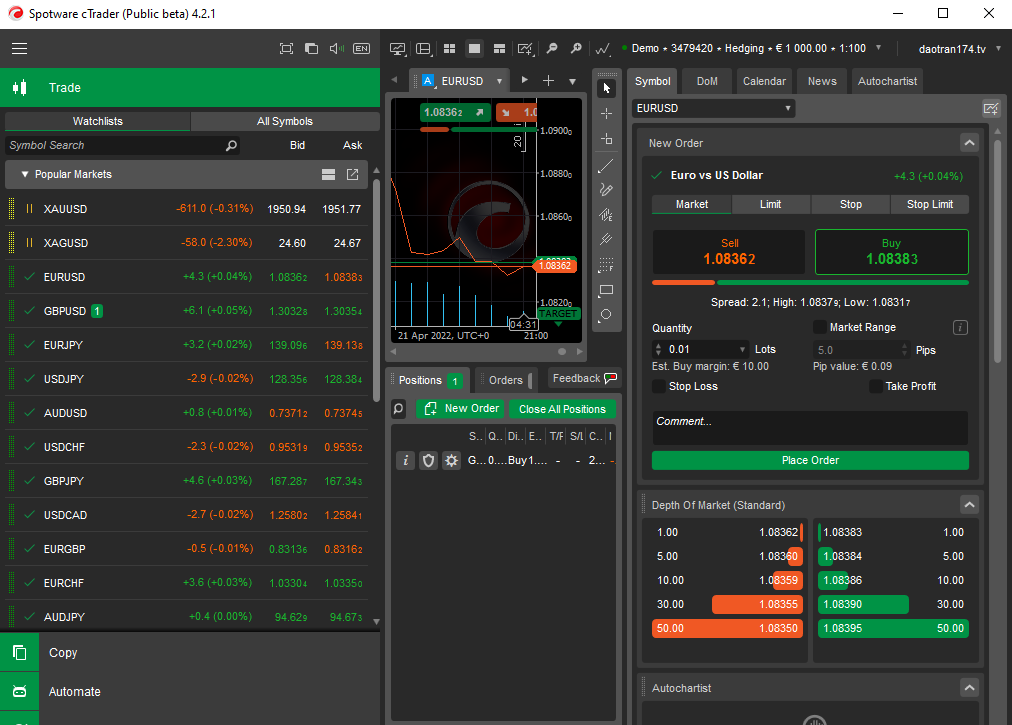The height and width of the screenshot is (725, 1012).
Task: Select the crosshair tool in chart toolbar
Action: (x=606, y=114)
